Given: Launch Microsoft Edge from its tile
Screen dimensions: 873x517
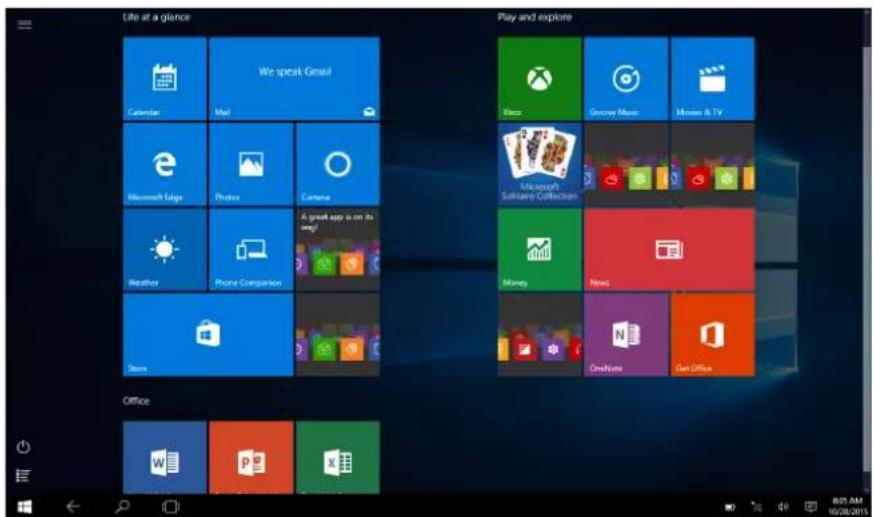Looking at the screenshot, I should (x=164, y=164).
